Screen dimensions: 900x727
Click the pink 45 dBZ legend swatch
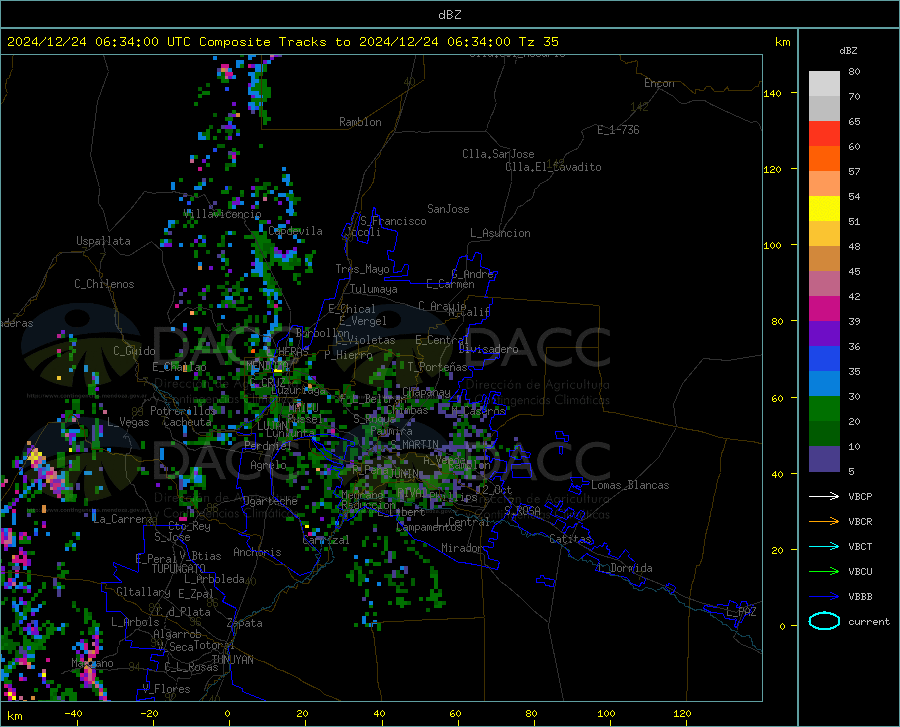click(824, 283)
